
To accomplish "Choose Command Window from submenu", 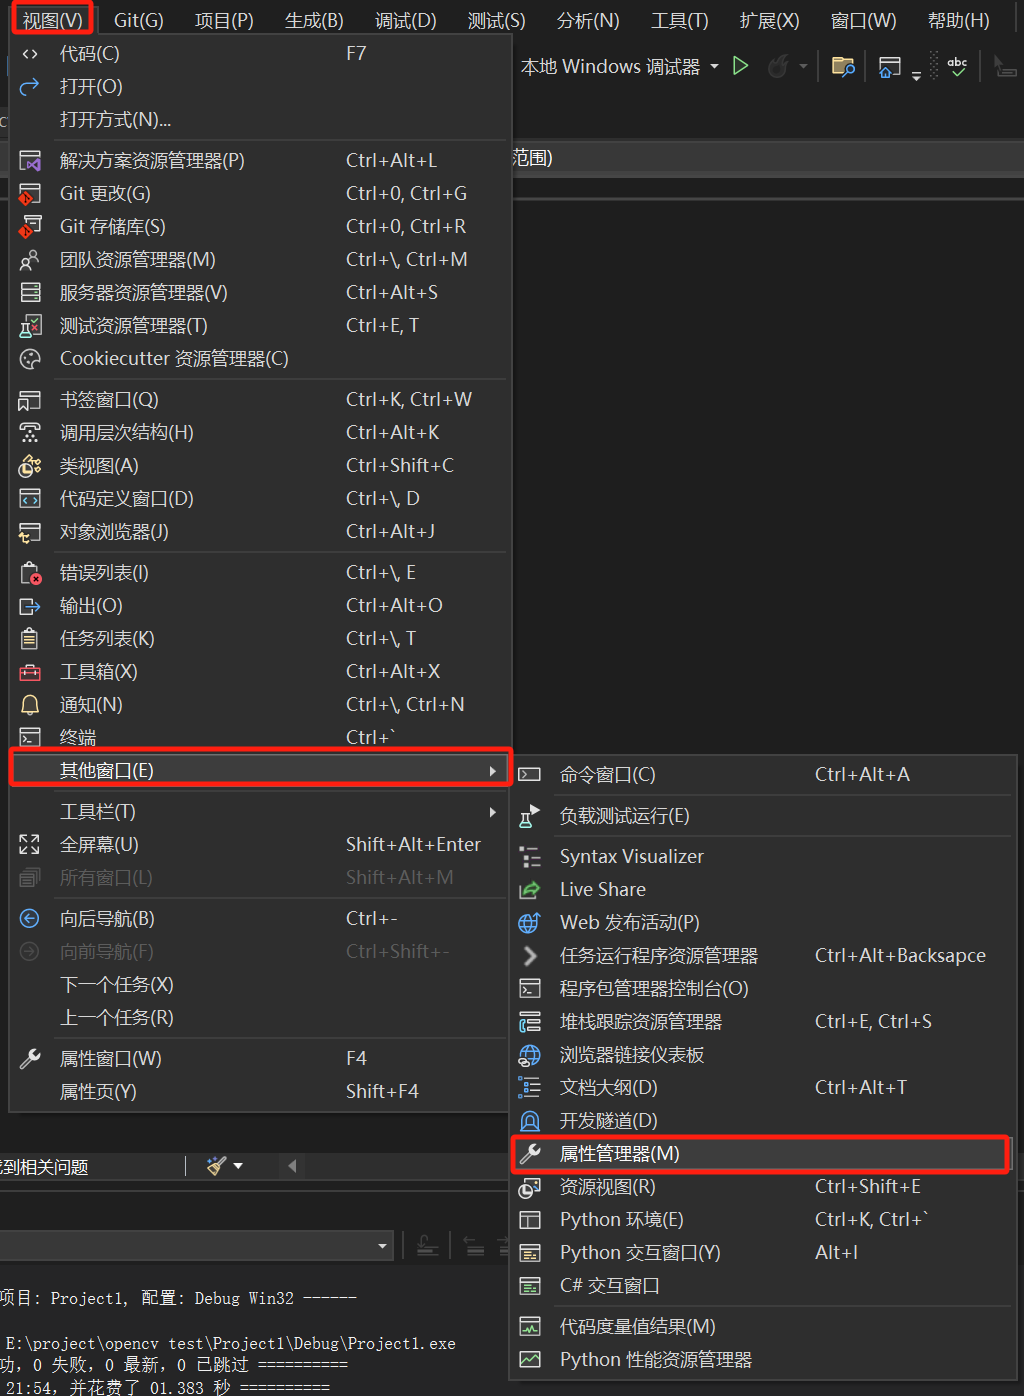I will (x=763, y=775).
